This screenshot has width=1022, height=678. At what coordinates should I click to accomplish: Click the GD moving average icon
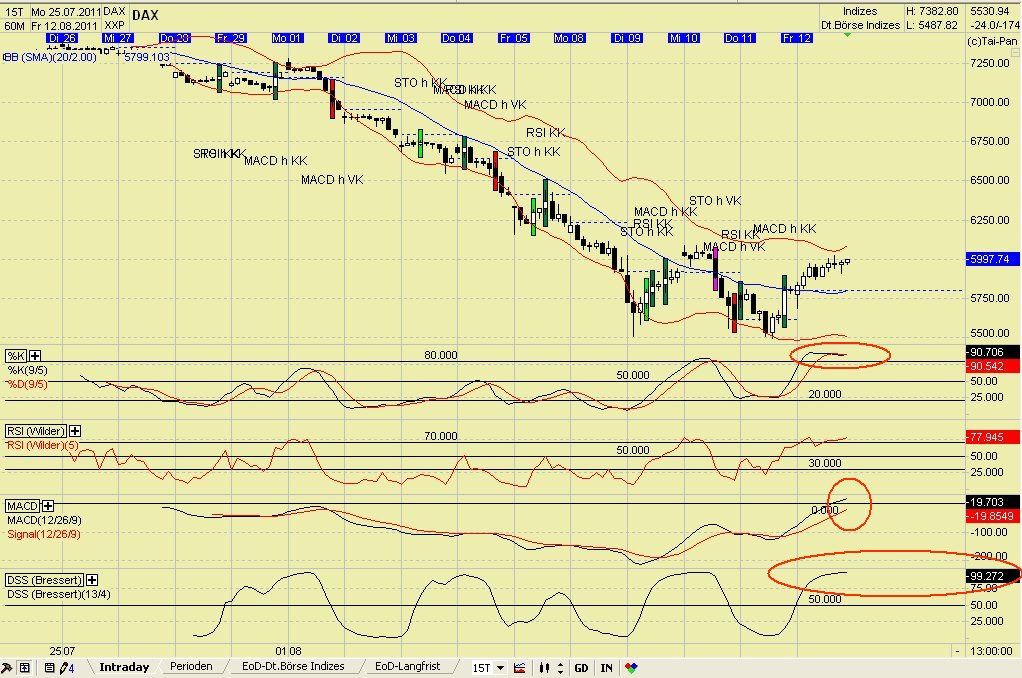[x=581, y=667]
